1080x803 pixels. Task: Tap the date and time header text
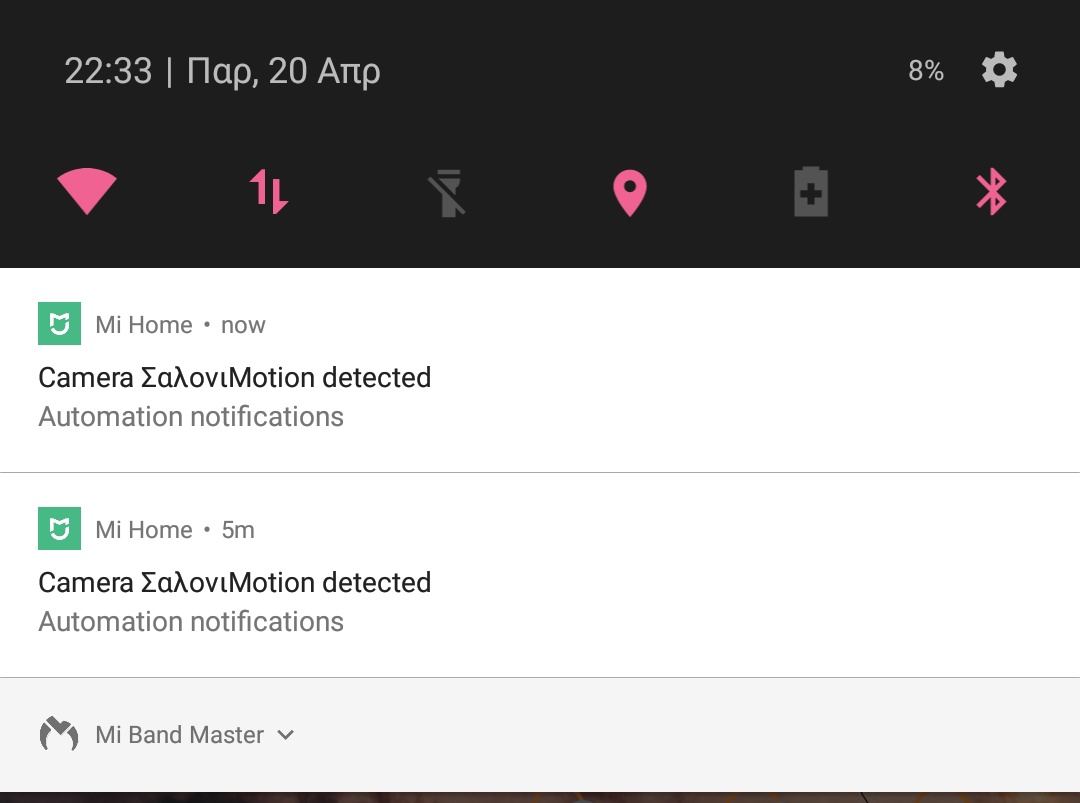point(222,71)
